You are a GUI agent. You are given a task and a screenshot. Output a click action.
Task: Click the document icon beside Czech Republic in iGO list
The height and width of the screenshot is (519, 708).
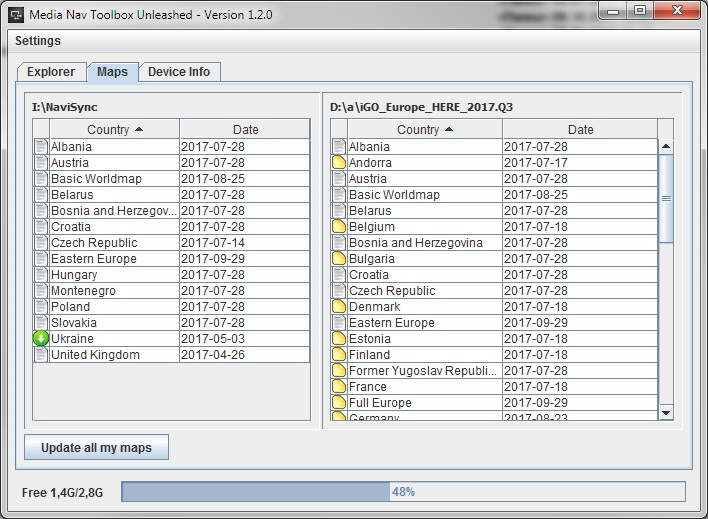click(339, 290)
